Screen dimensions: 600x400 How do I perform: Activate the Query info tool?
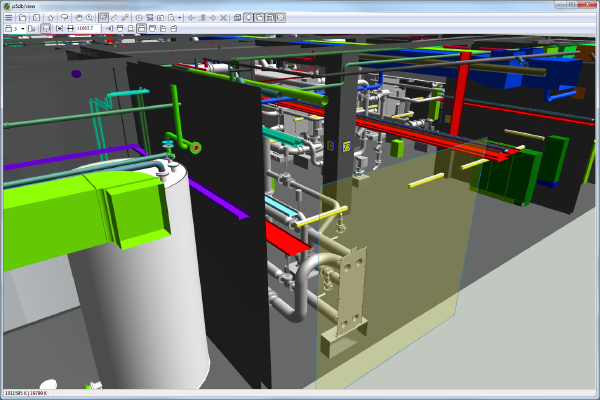click(104, 18)
